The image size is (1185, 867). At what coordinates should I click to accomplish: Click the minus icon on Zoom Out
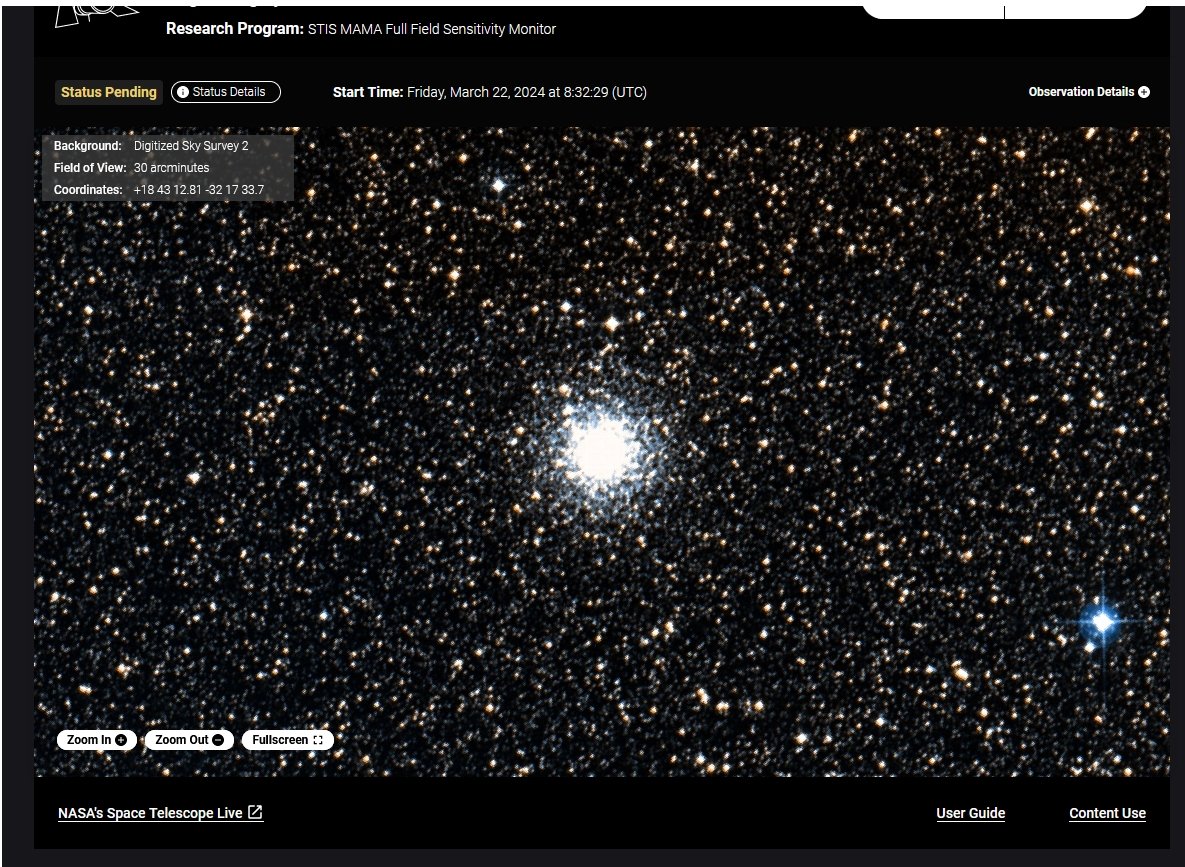[218, 740]
